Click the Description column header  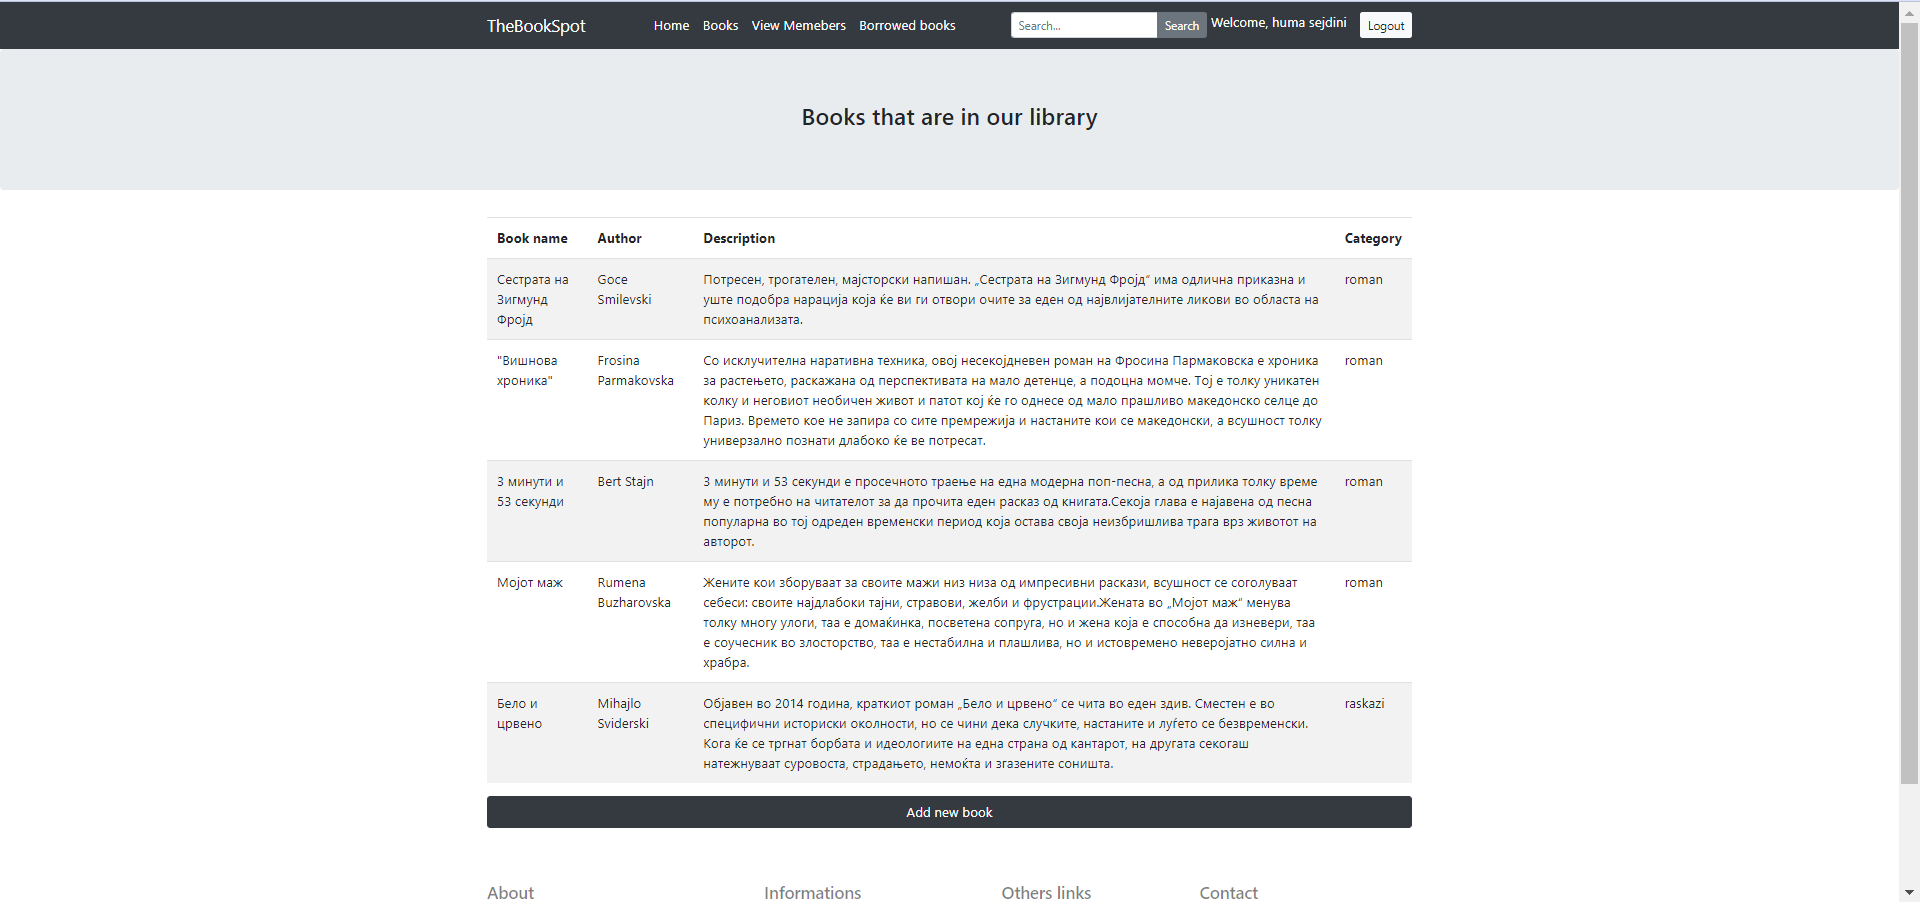tap(739, 239)
